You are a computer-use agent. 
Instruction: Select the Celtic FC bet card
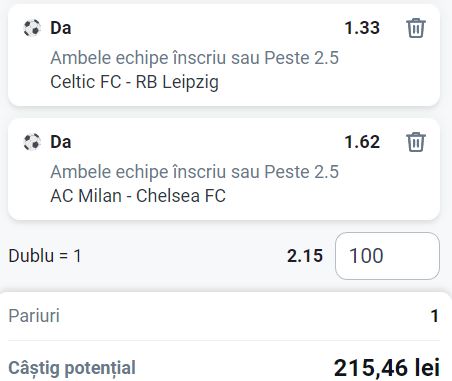[224, 55]
